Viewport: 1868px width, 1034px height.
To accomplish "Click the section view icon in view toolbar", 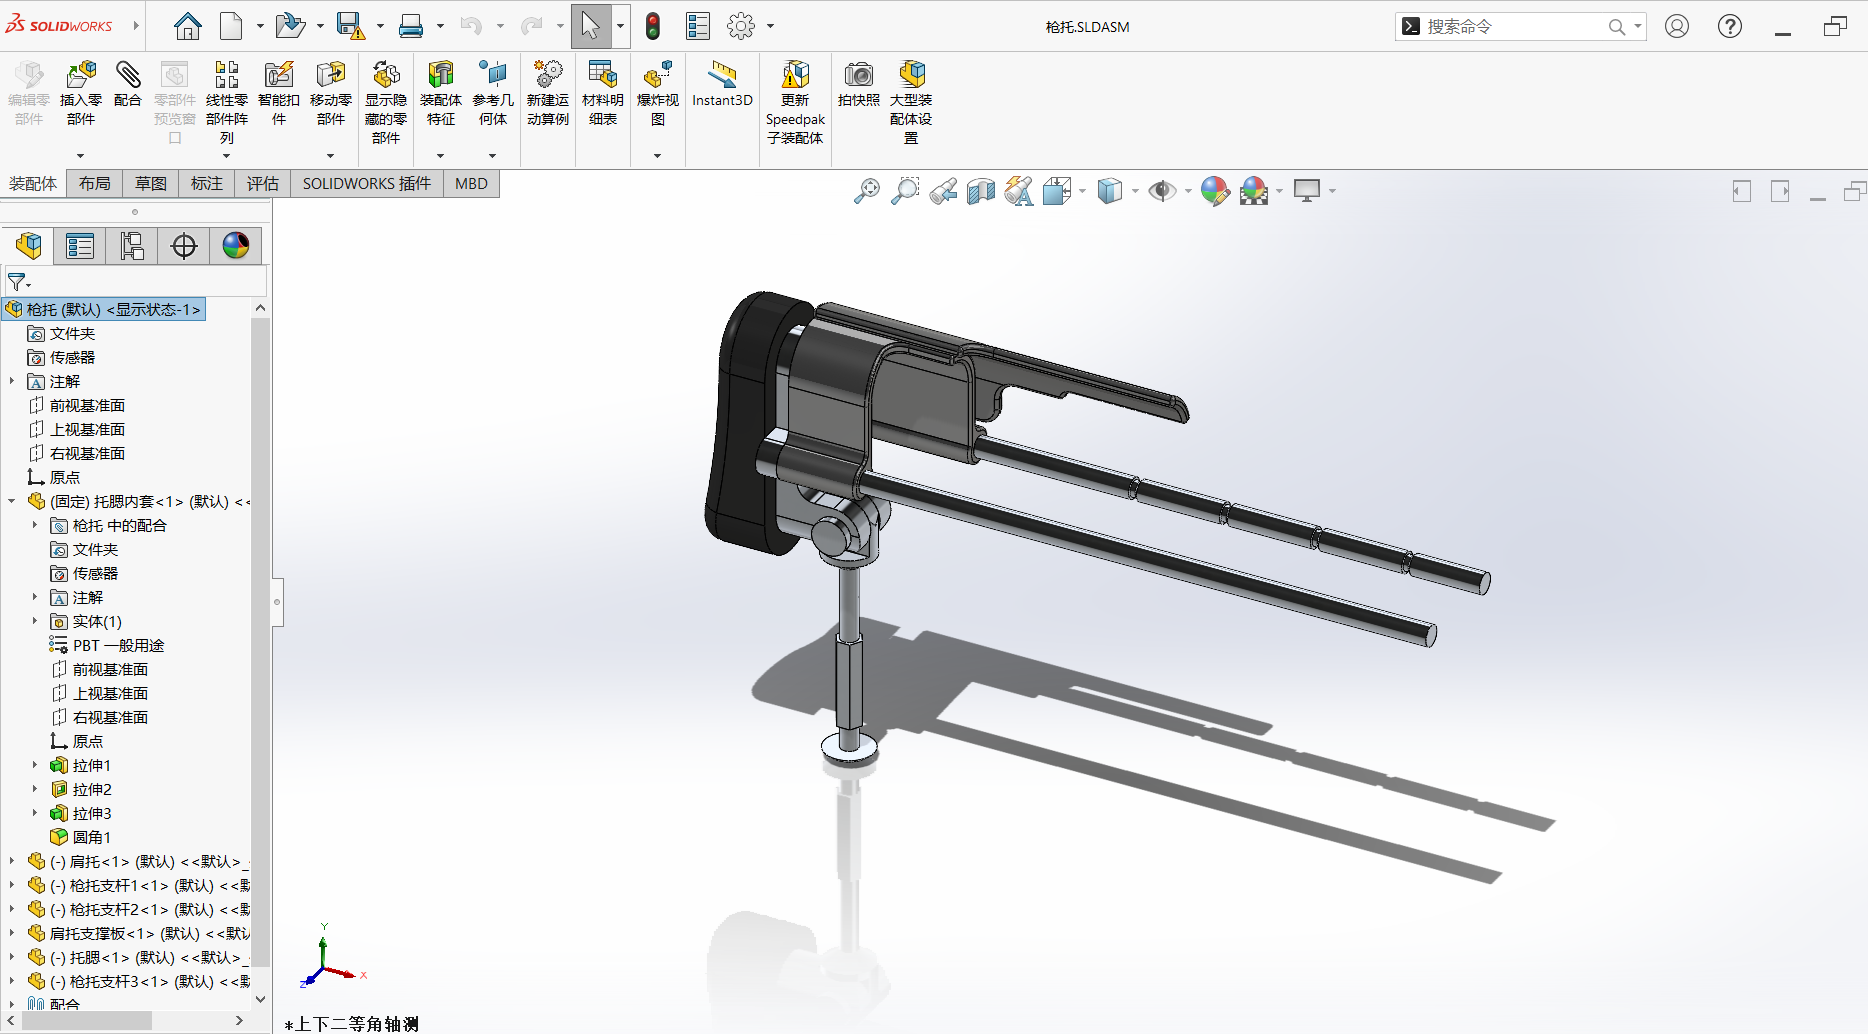I will (981, 191).
